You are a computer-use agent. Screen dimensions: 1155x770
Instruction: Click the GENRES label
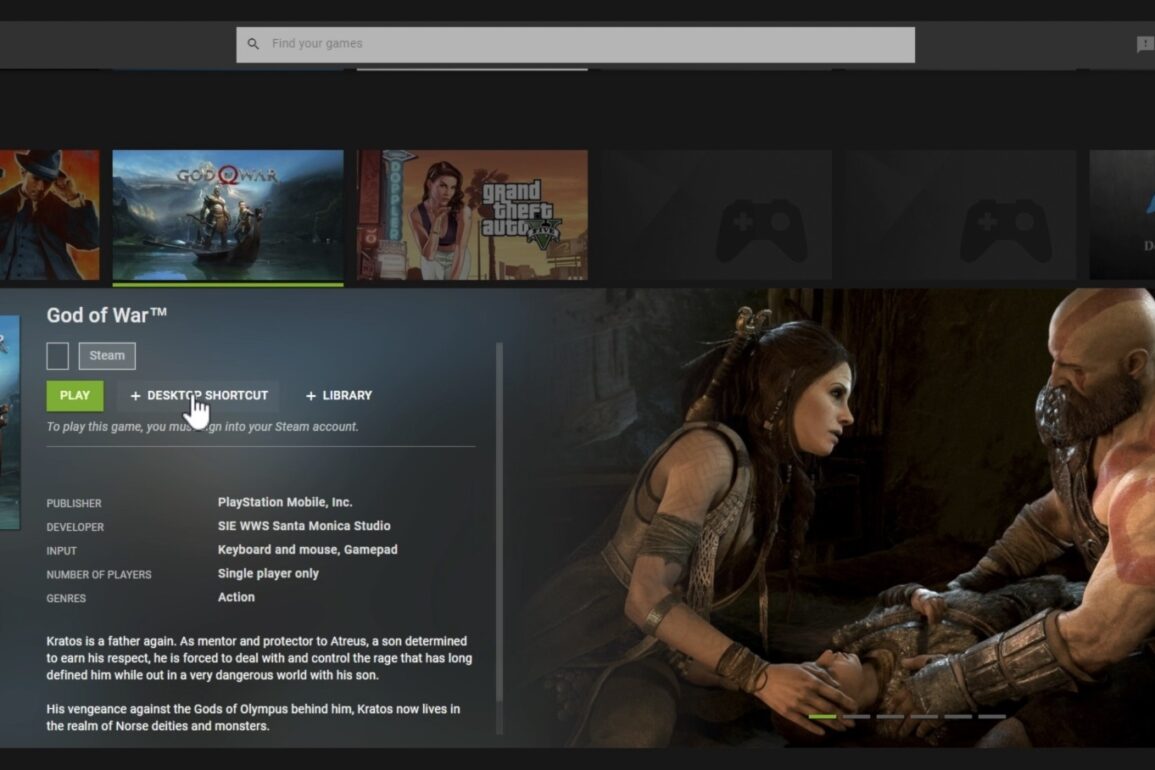(x=66, y=598)
